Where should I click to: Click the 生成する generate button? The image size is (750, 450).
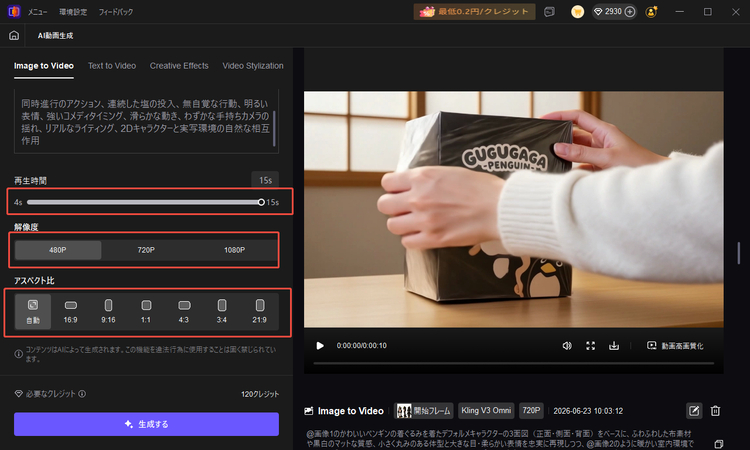tap(146, 424)
